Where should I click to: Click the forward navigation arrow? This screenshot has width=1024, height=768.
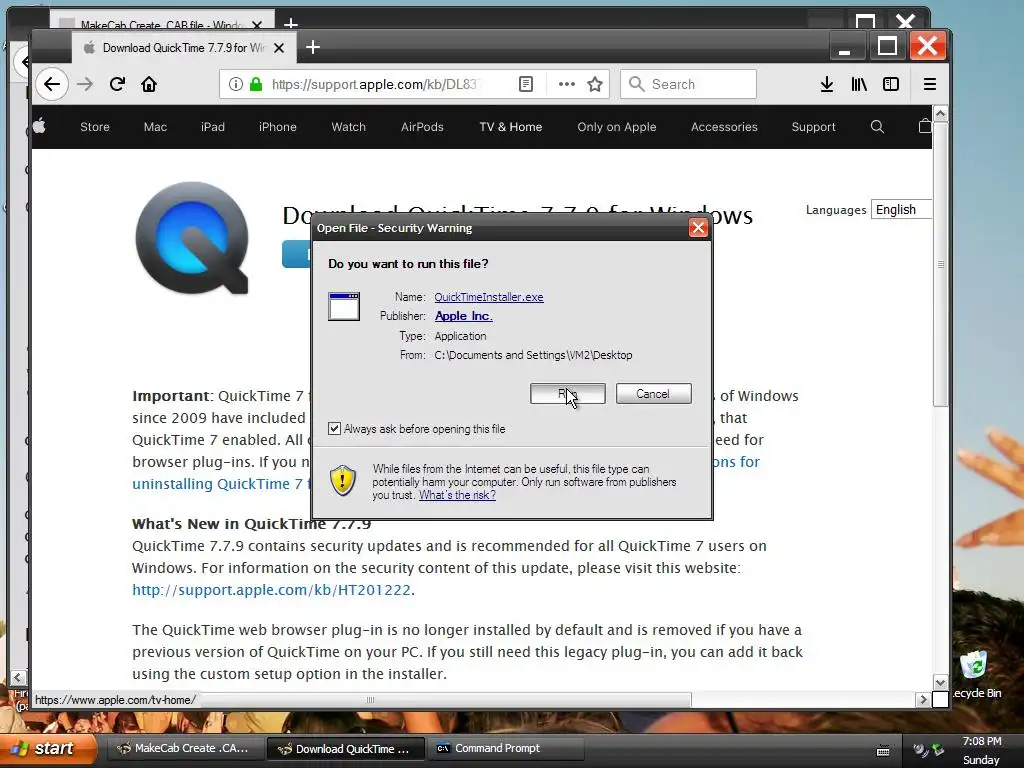(x=85, y=84)
